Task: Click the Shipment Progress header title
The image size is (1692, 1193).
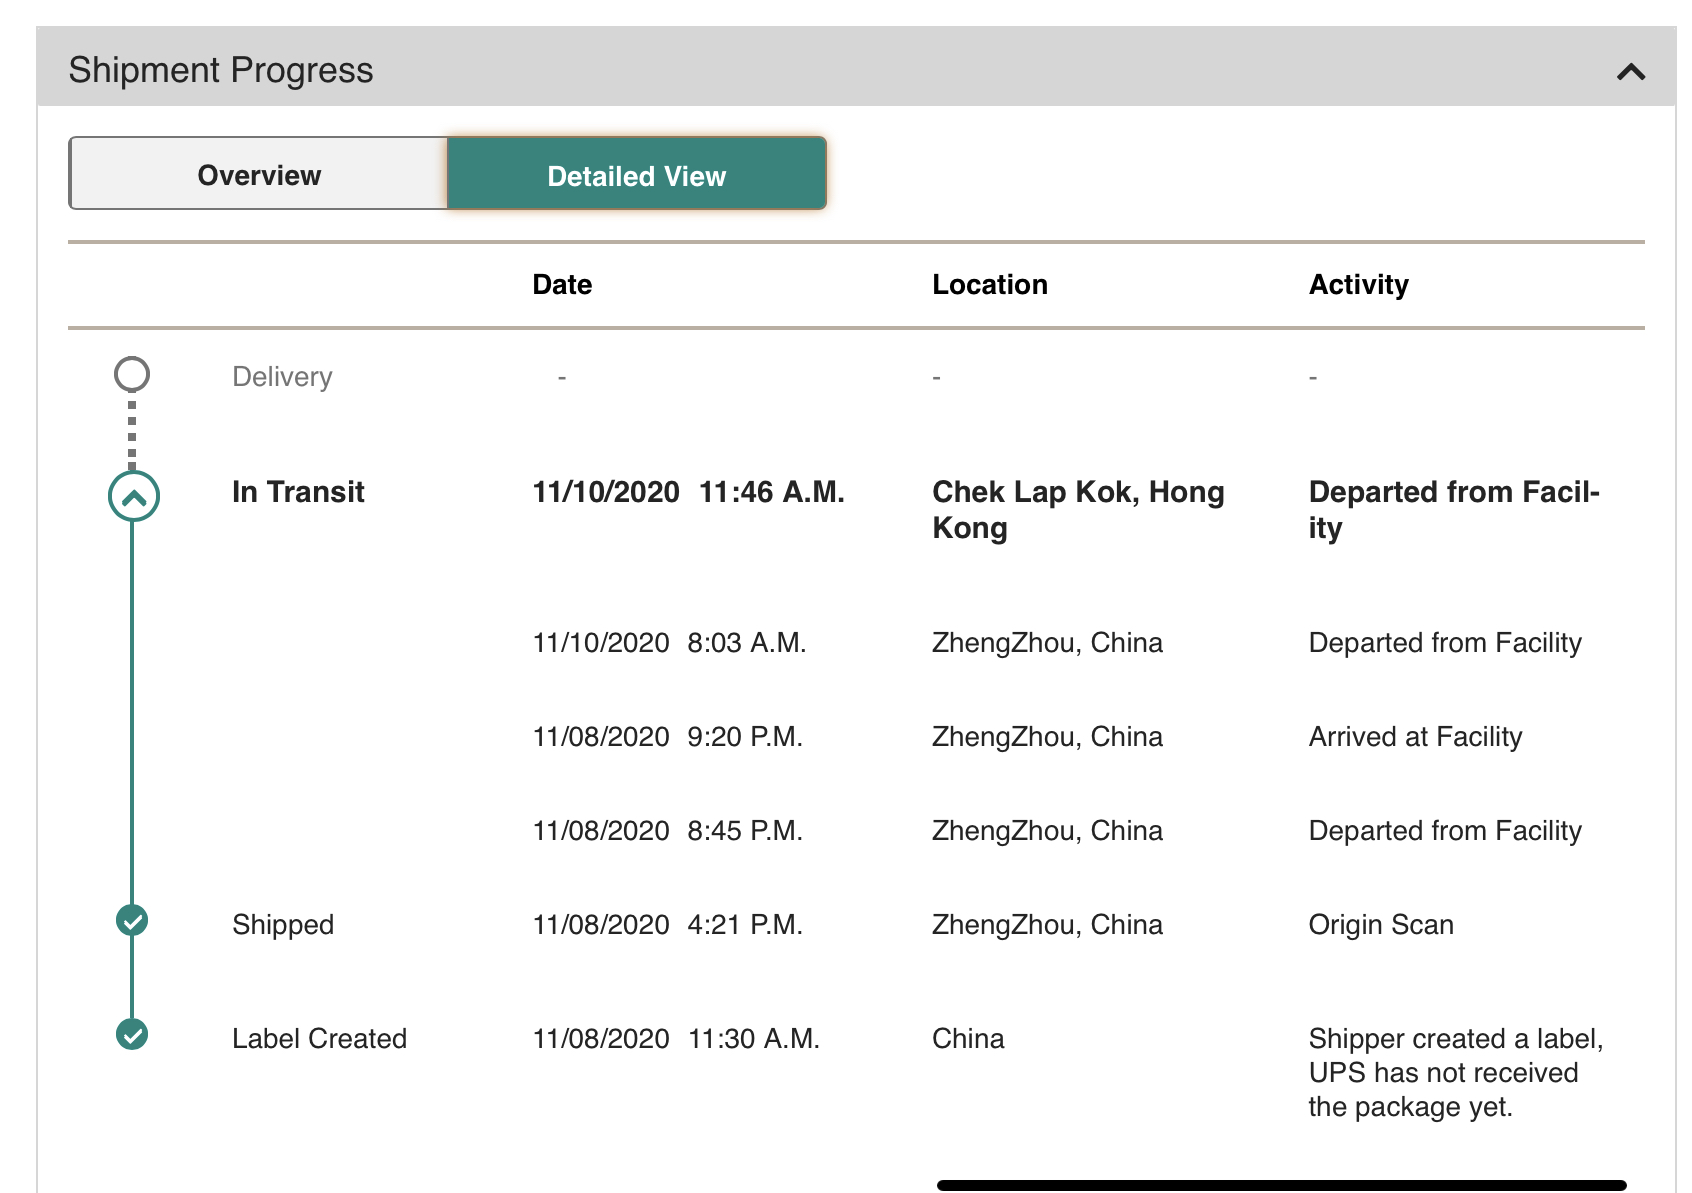Action: [221, 70]
